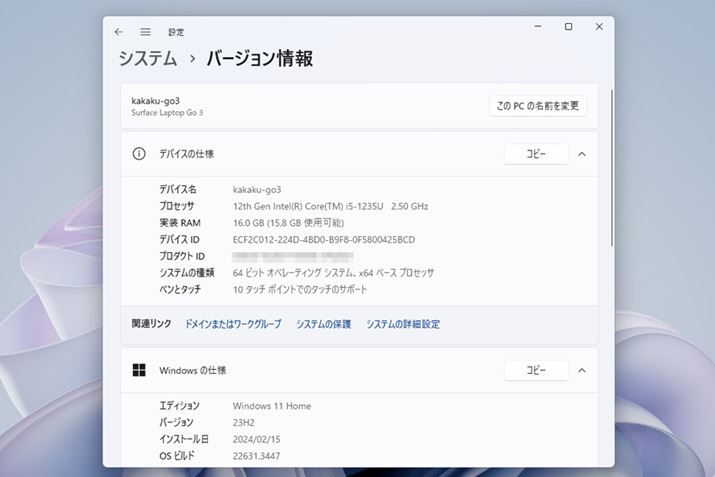Click the インストール日 row label
Viewport: 715px width, 477px height.
184,439
